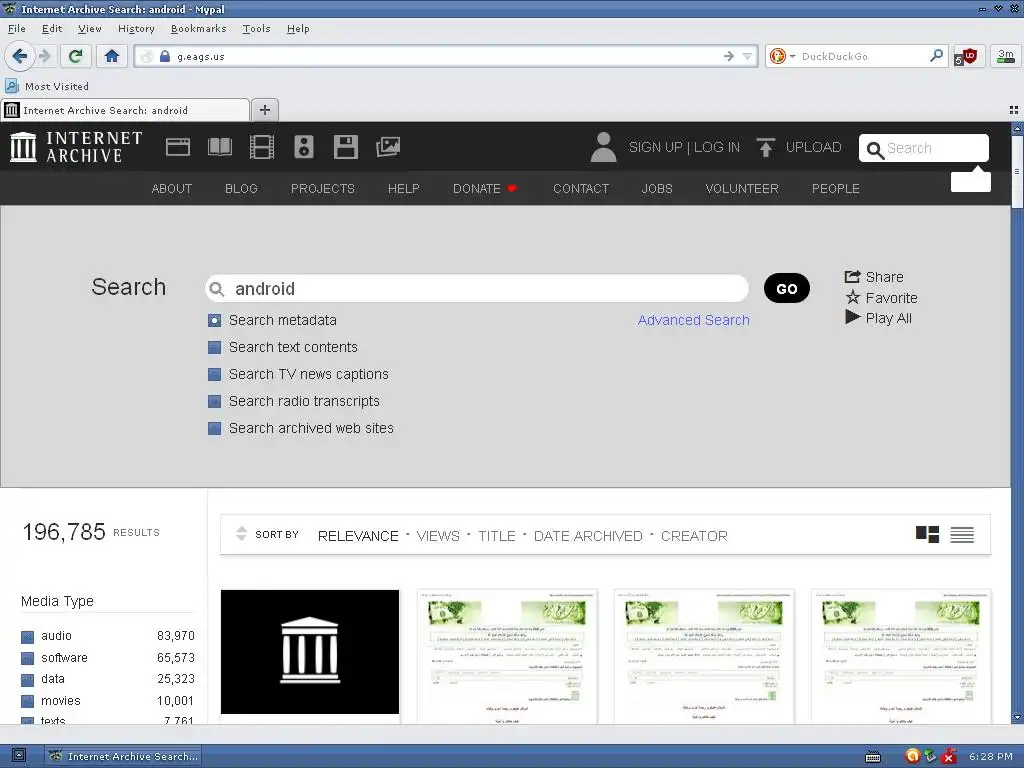Open the BLOG nav link

pos(241,189)
